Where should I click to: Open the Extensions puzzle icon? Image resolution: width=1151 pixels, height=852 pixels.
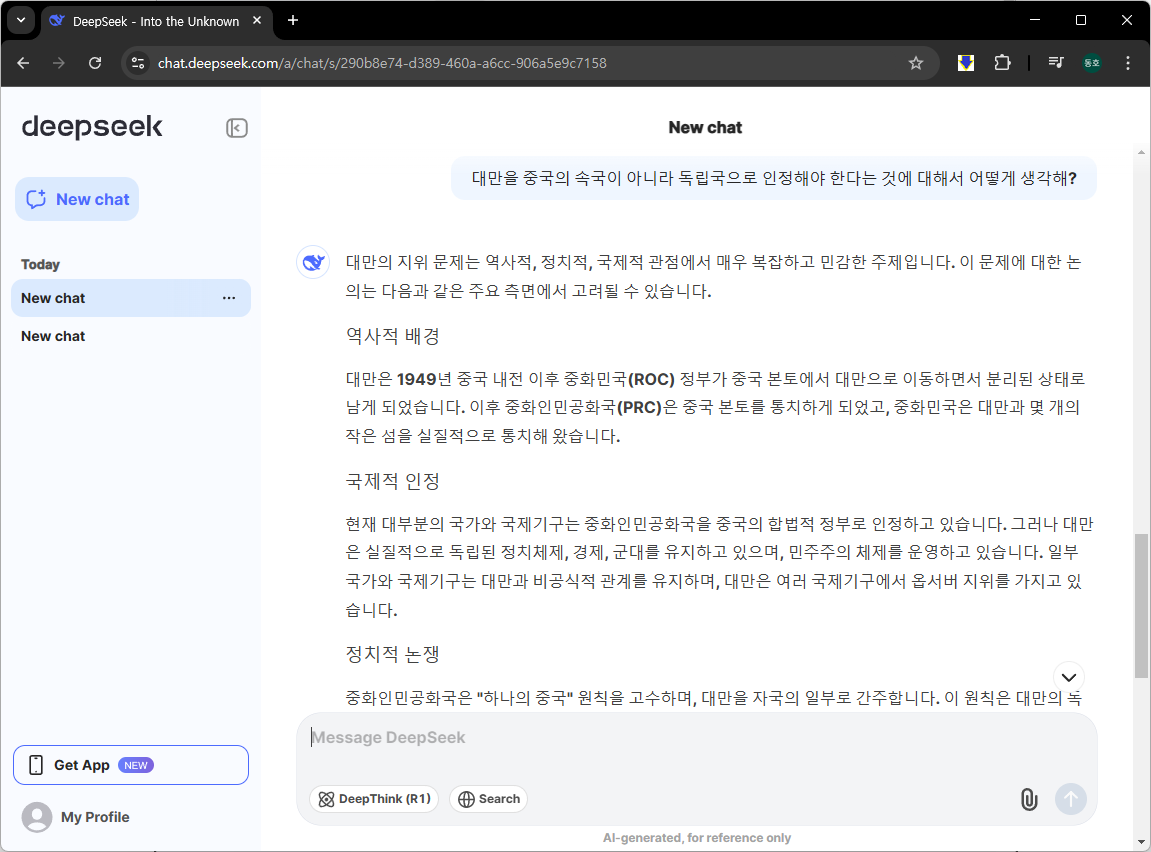point(1002,63)
